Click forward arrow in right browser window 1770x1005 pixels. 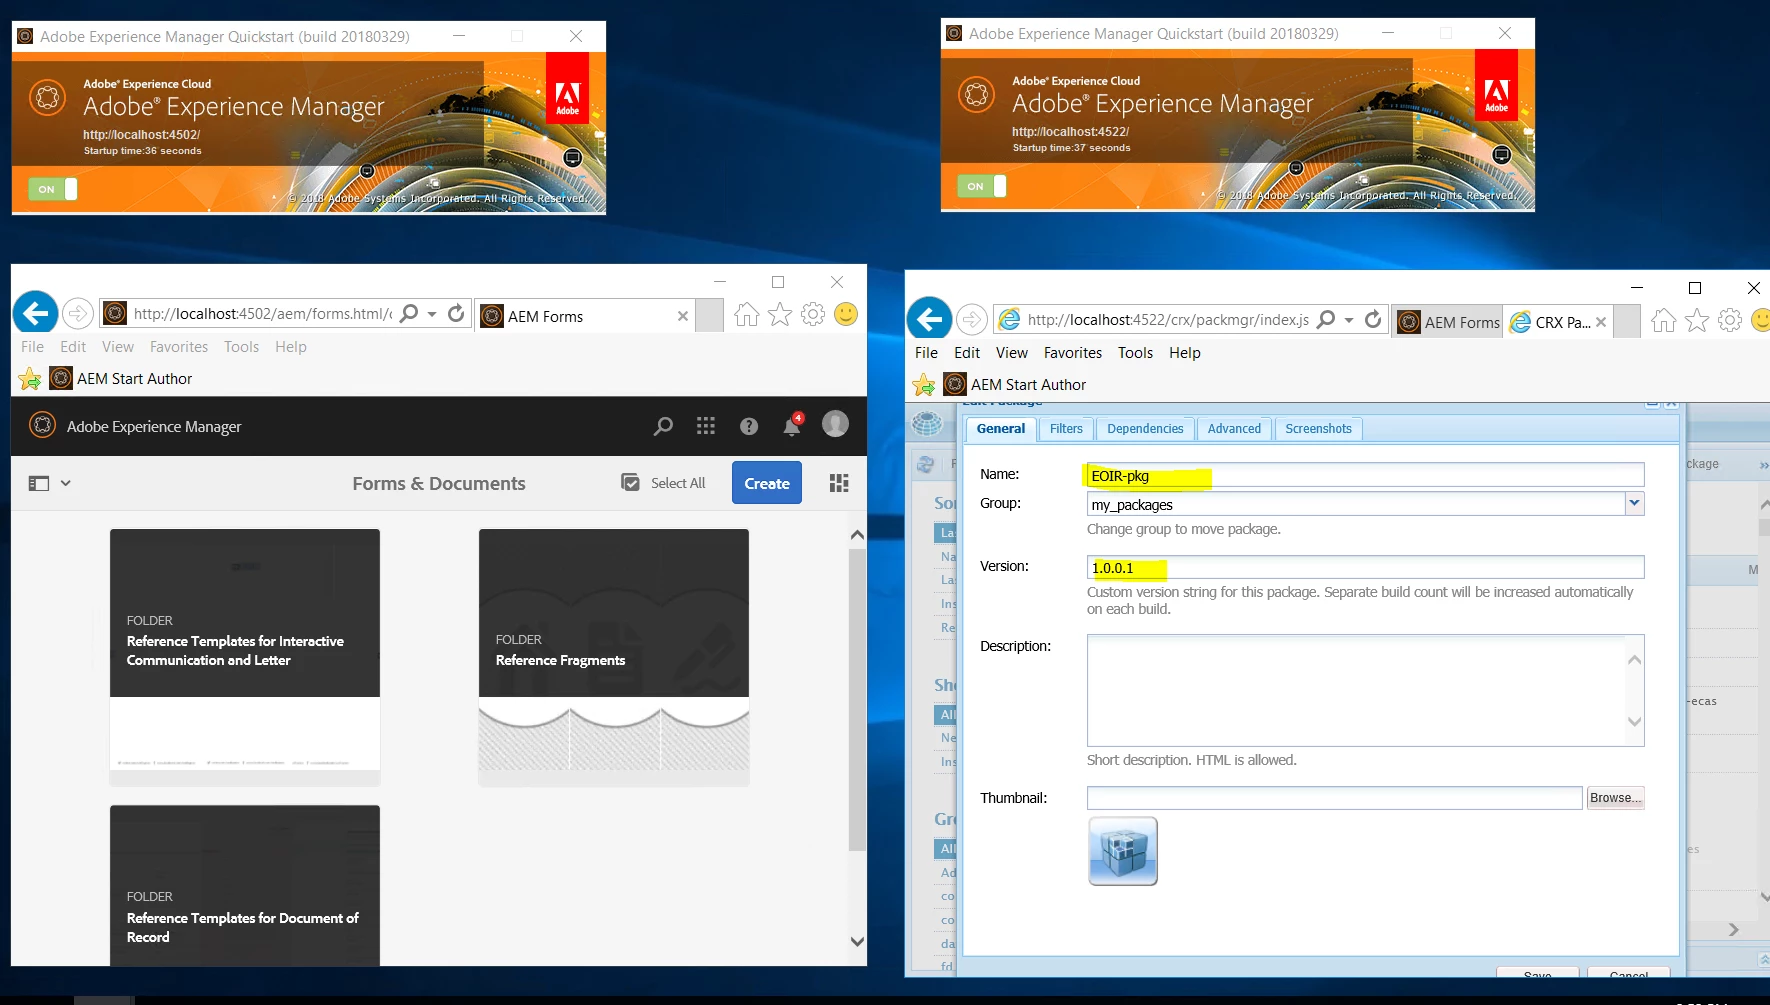tap(972, 319)
